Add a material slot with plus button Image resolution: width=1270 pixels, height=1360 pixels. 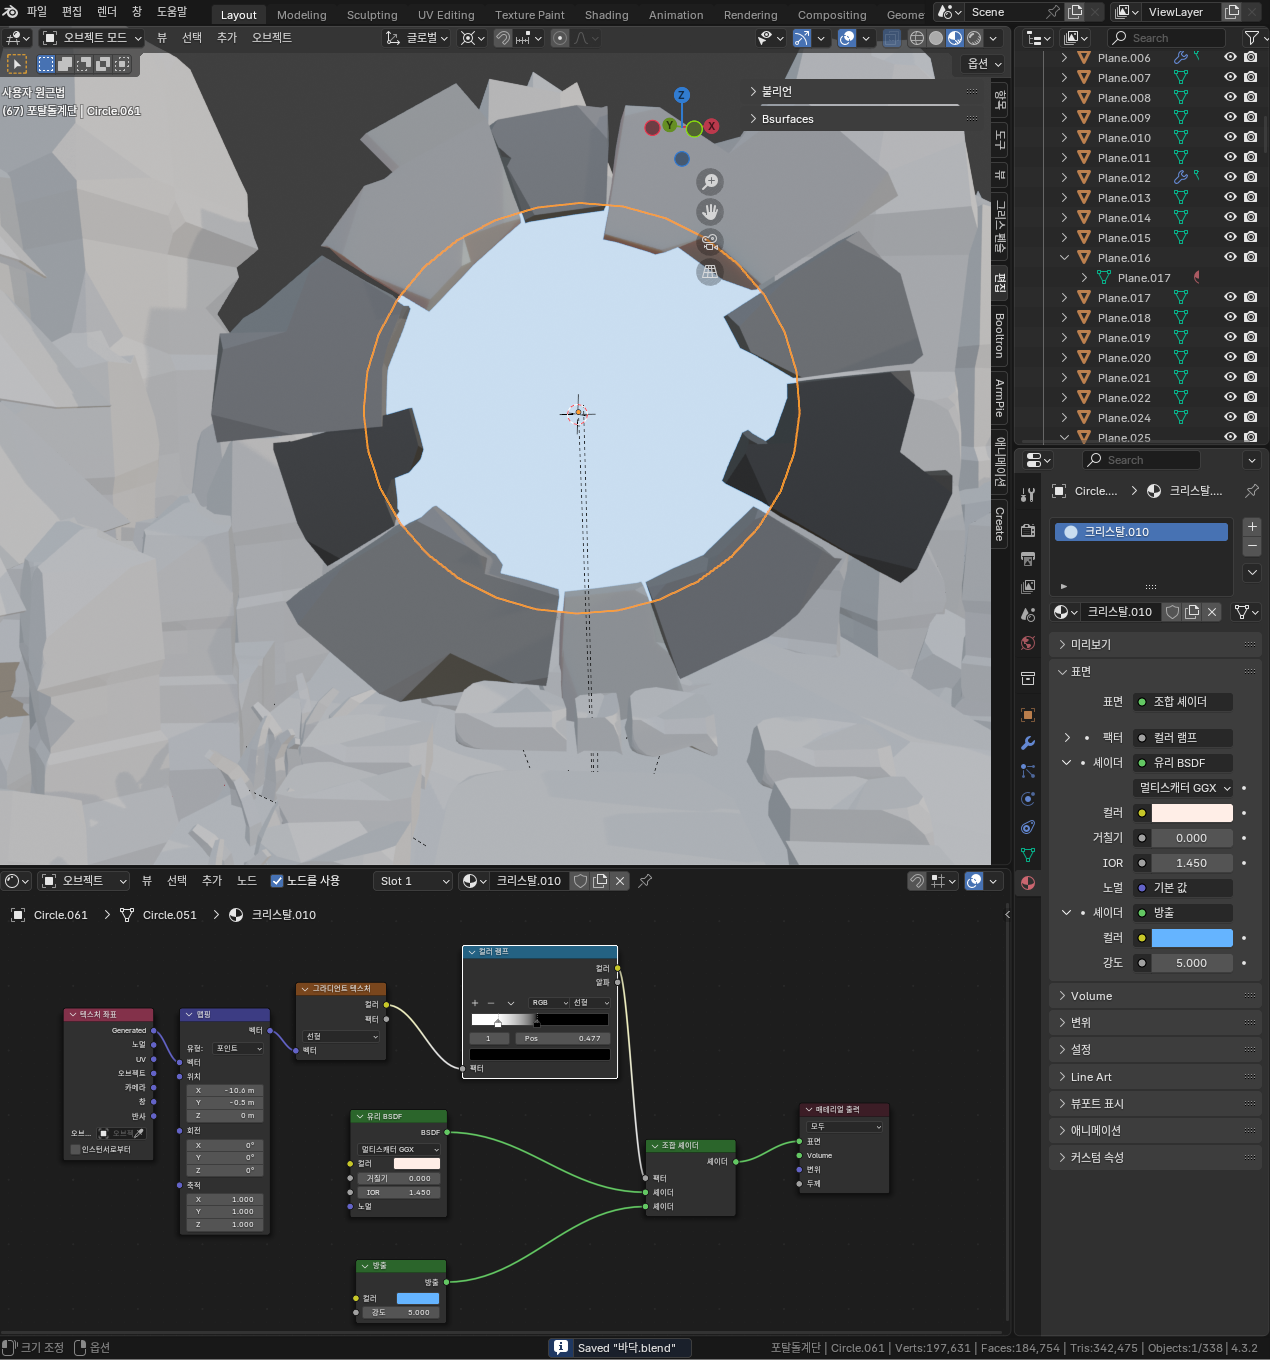1252,527
